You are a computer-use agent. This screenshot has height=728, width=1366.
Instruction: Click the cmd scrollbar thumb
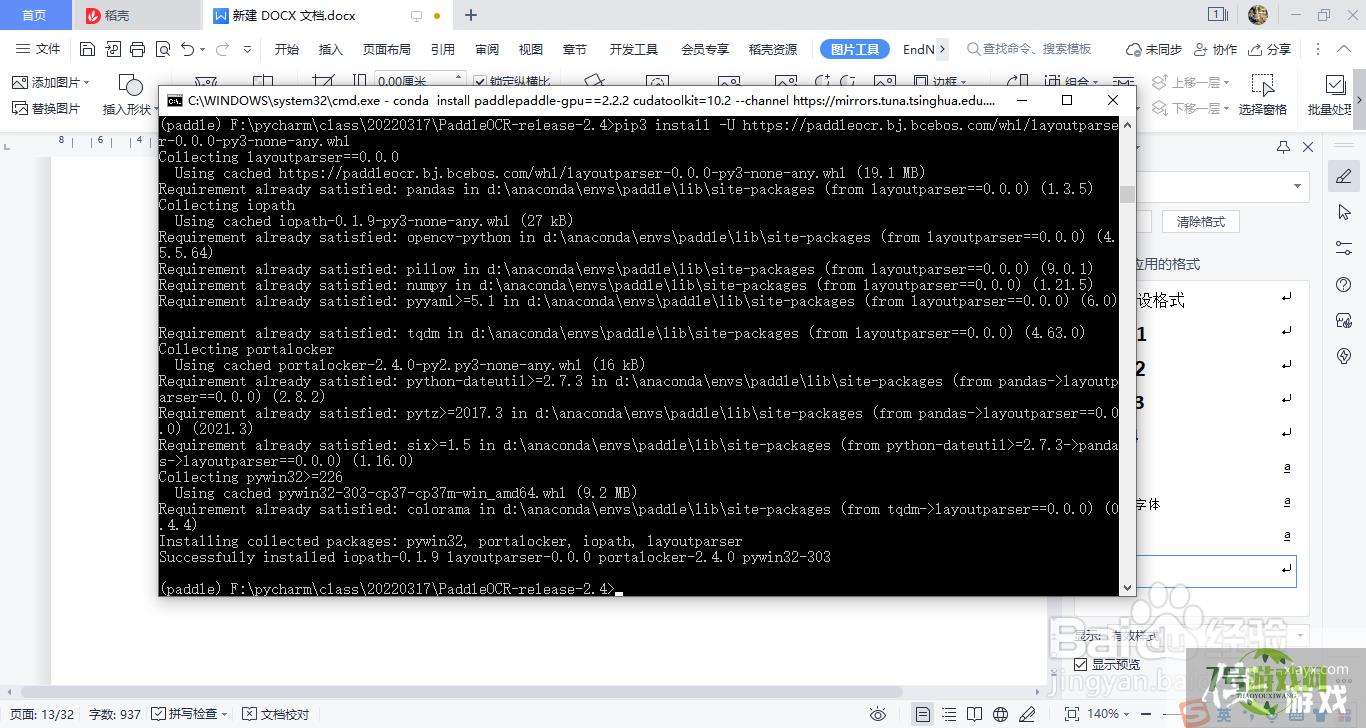click(x=1127, y=194)
